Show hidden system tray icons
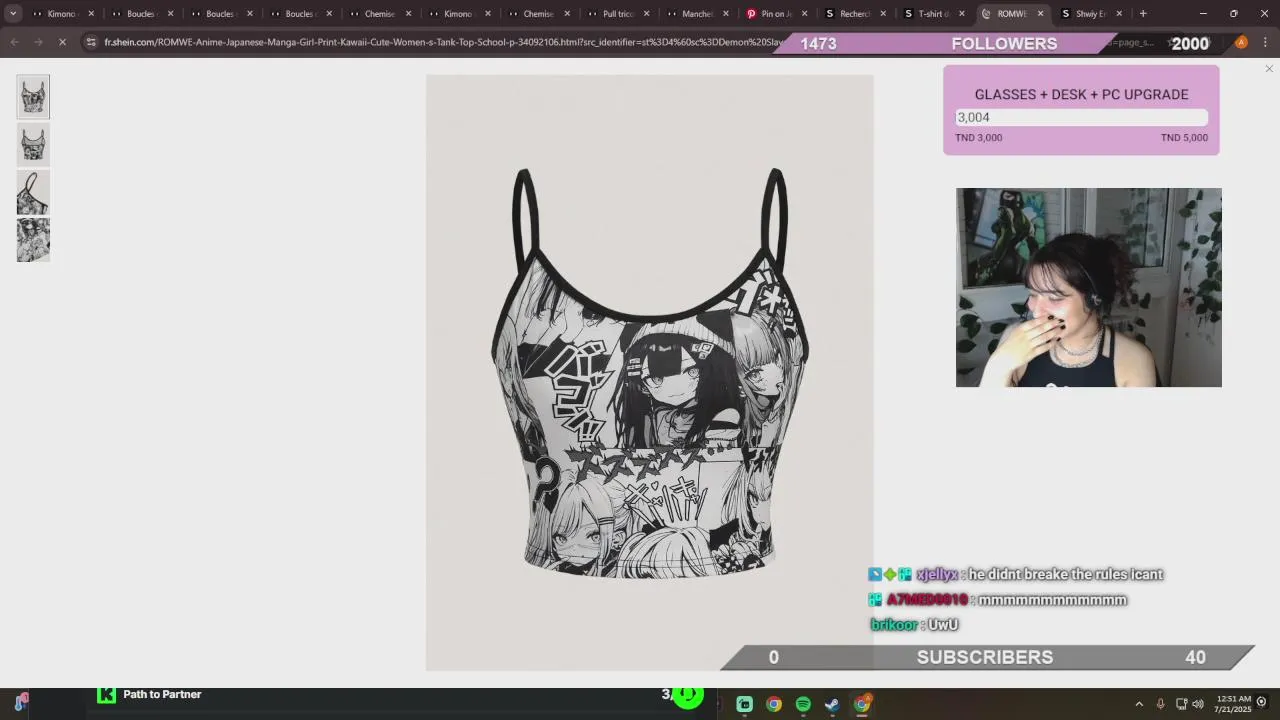The image size is (1280, 720). [1139, 704]
